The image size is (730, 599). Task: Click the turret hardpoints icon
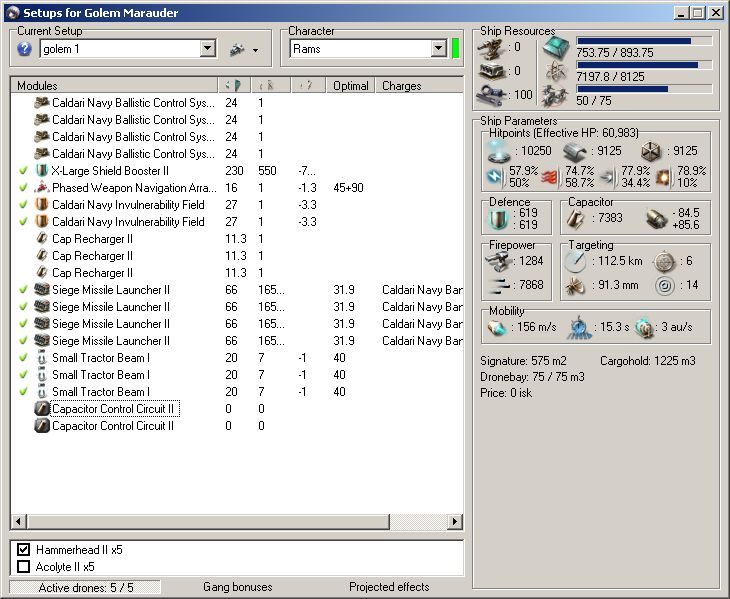coord(491,48)
